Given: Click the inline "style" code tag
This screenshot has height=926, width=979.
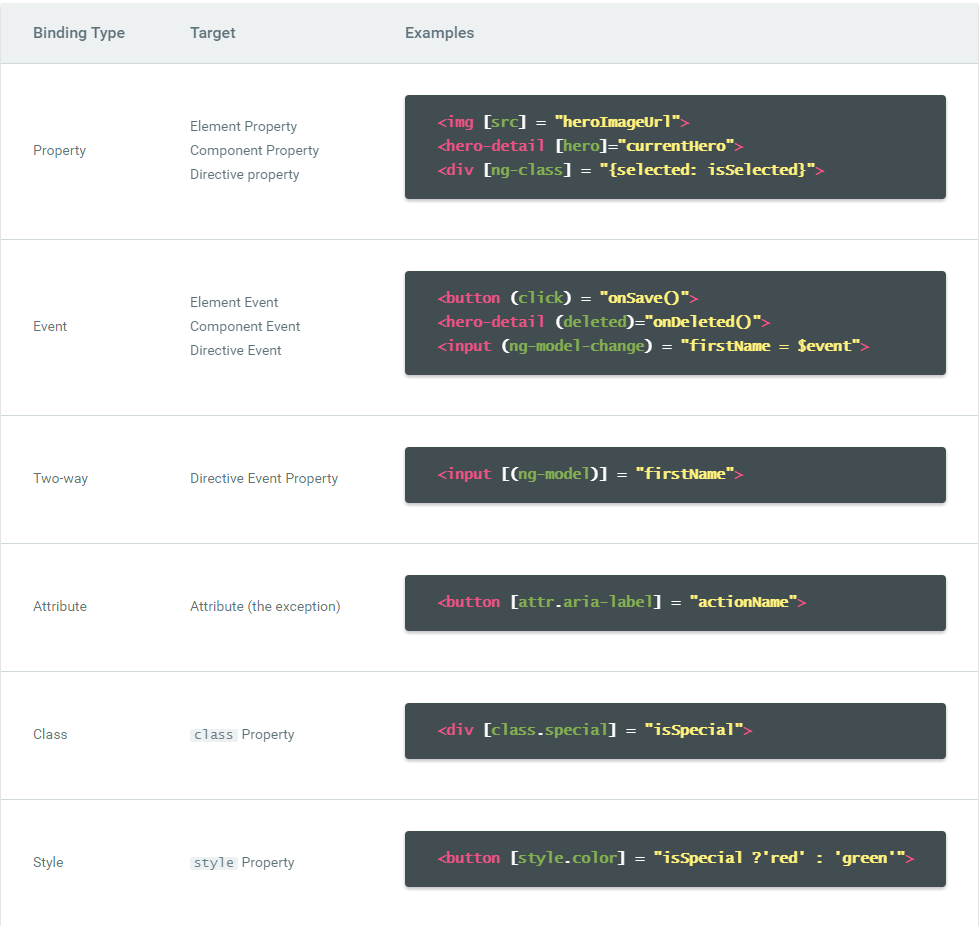Looking at the screenshot, I should 213,863.
